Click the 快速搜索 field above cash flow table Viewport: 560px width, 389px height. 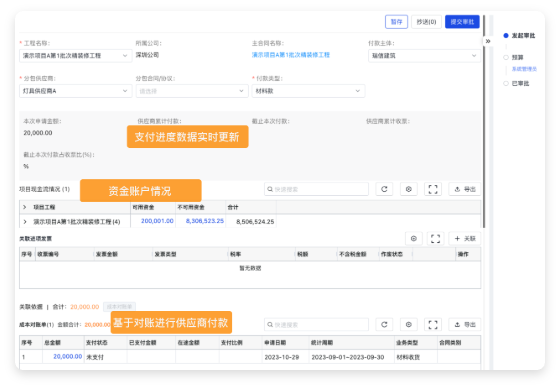[316, 189]
